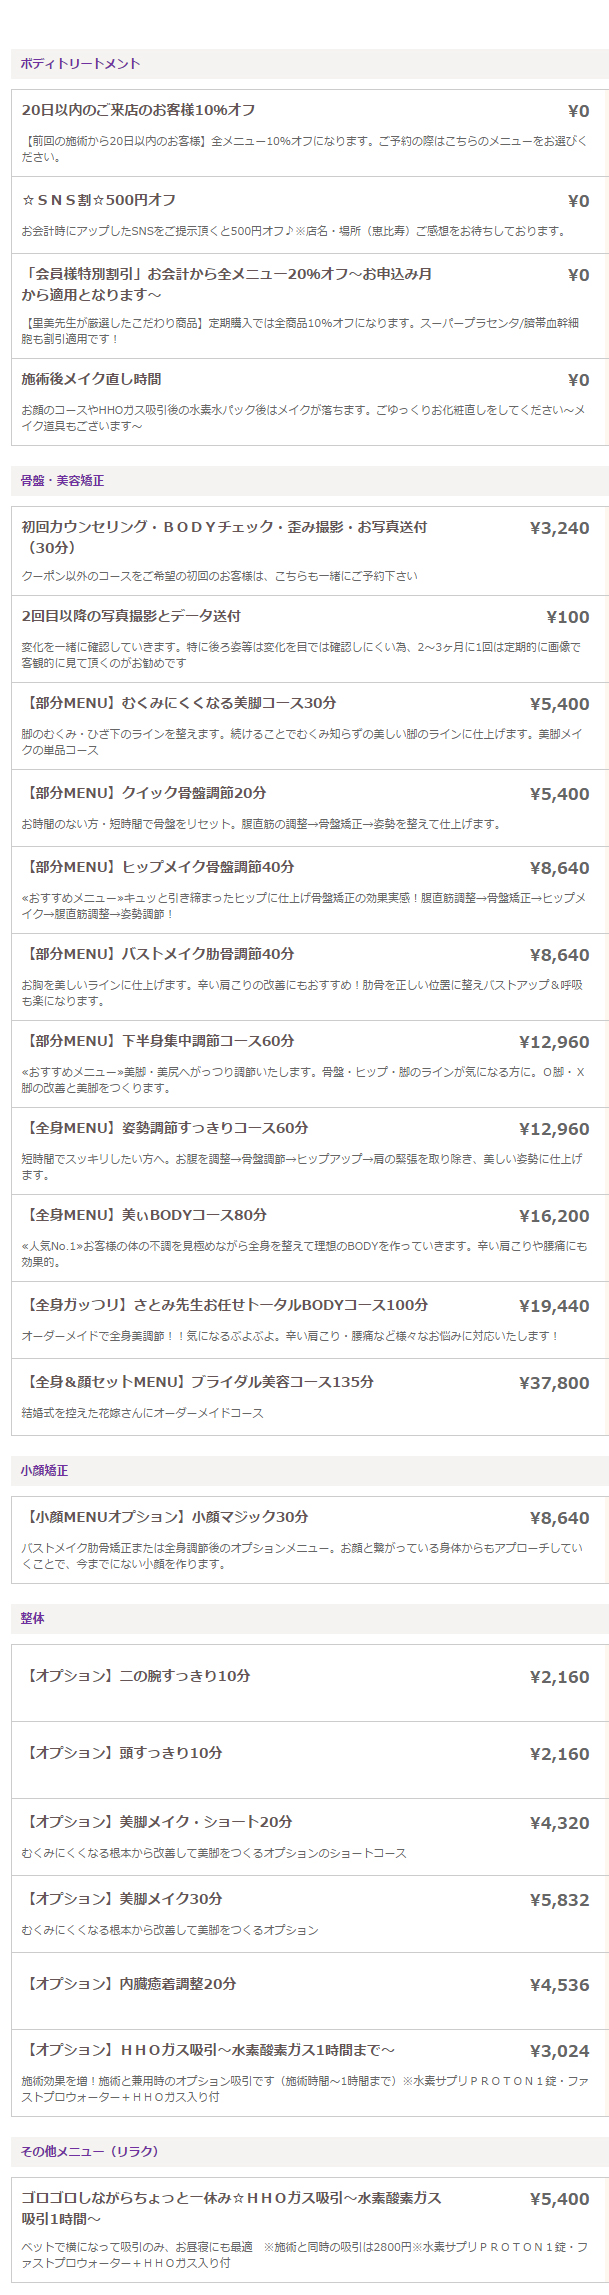Select ＨＨＯガス吸引 option up to 1時間
This screenshot has height=2295, width=609.
208,2050
